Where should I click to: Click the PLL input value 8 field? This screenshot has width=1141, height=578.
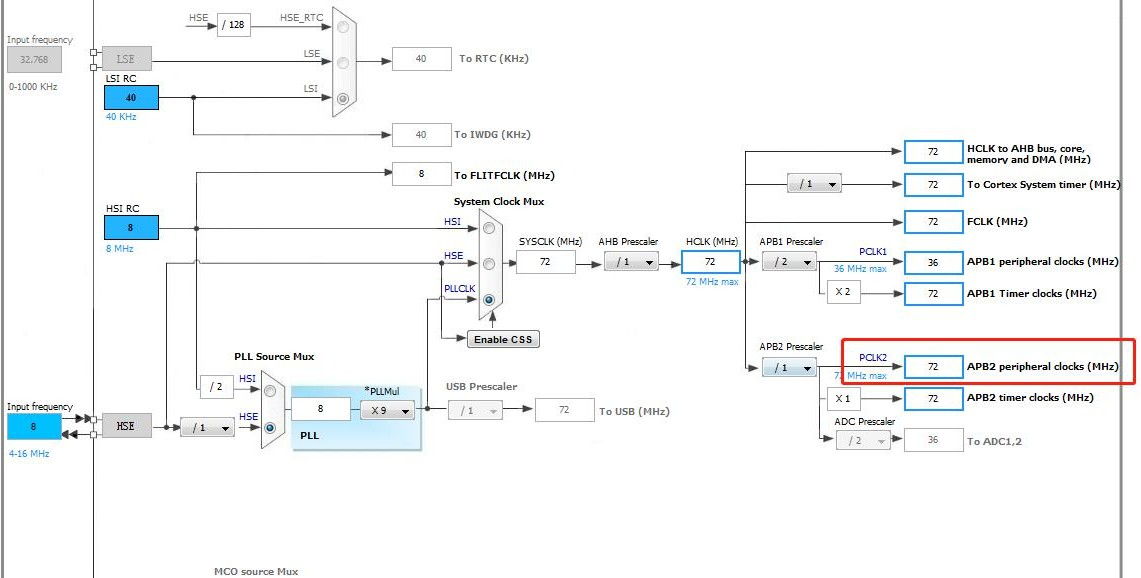pyautogui.click(x=321, y=409)
